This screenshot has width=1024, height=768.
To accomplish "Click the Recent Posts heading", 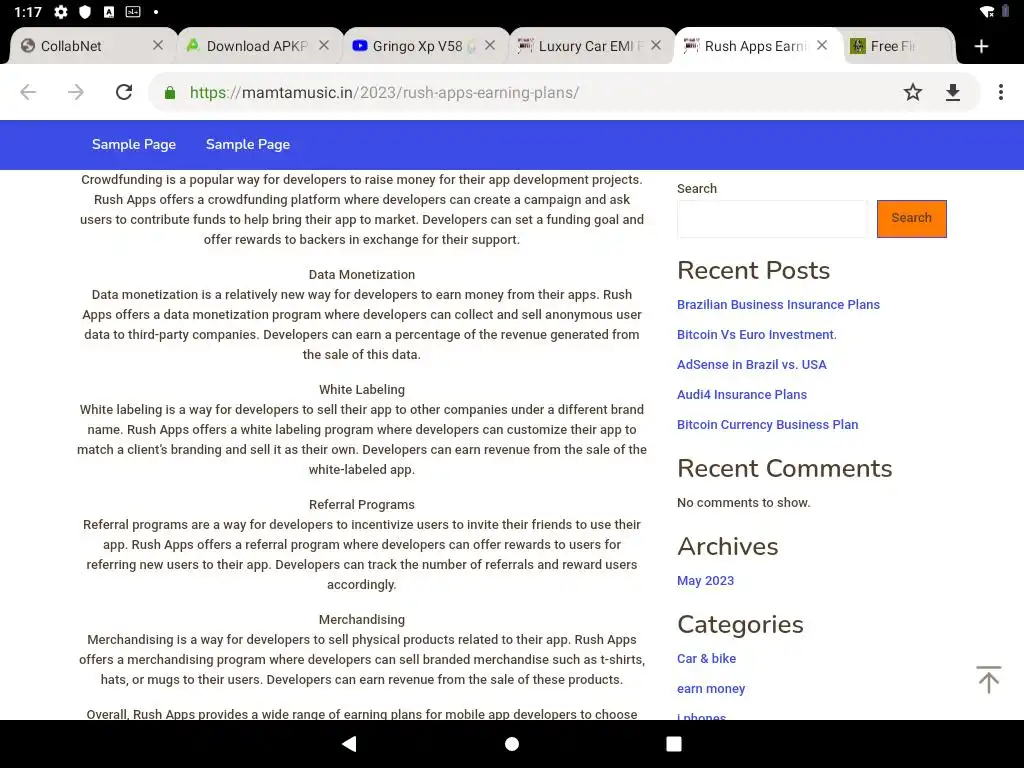I will coord(753,270).
